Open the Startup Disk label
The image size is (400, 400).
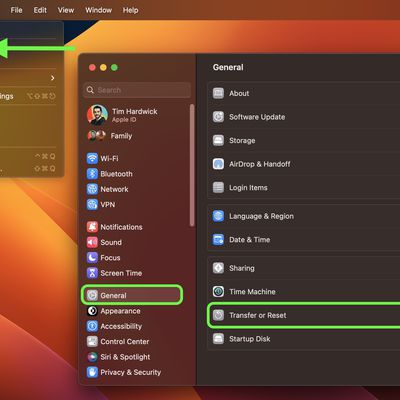[250, 339]
